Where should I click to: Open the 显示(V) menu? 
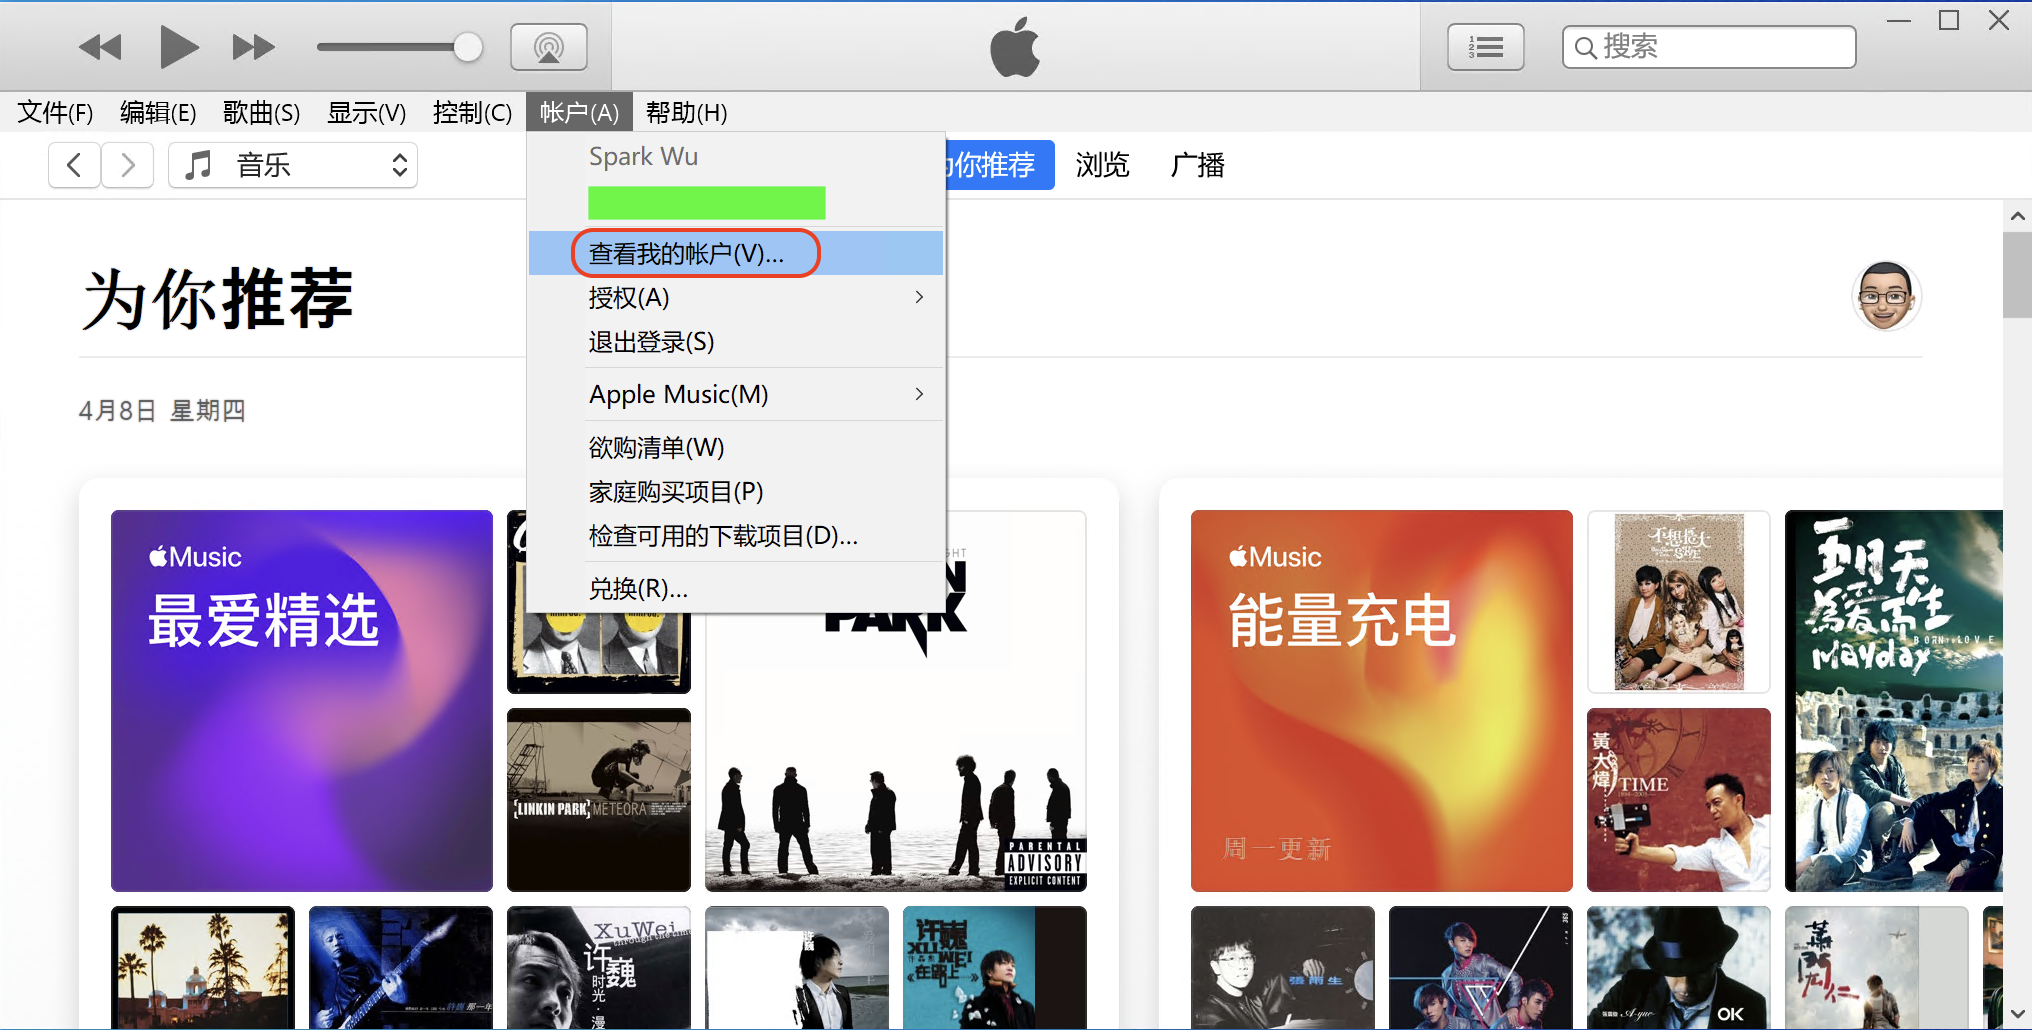point(366,113)
